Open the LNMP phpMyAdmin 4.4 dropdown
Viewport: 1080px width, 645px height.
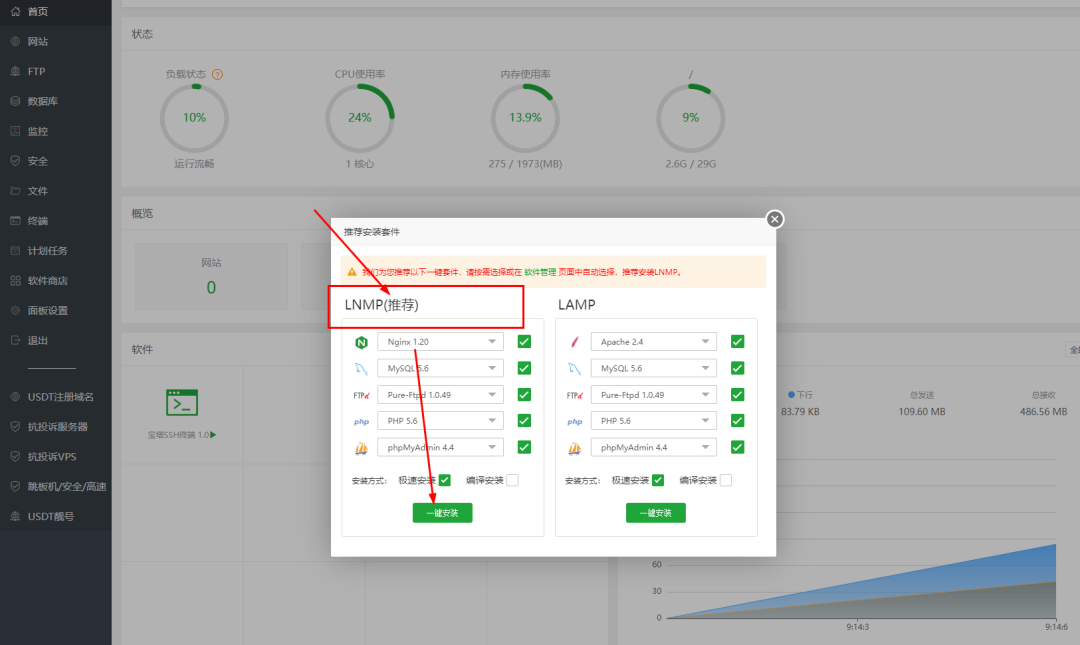[440, 447]
